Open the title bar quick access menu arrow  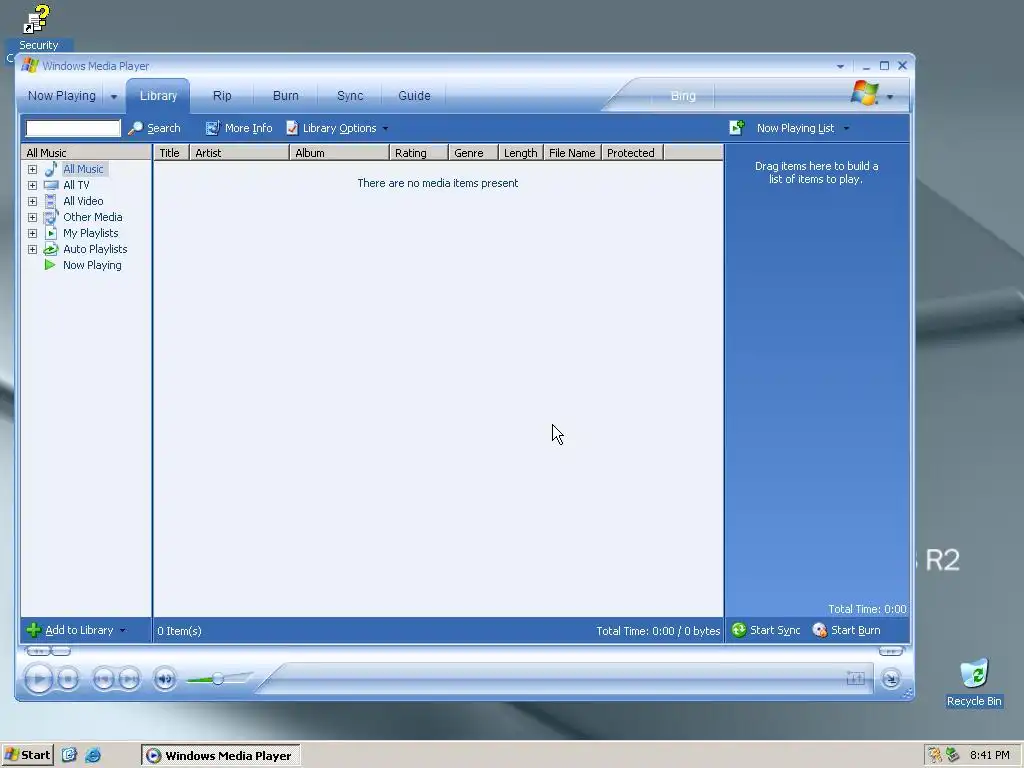coord(840,67)
